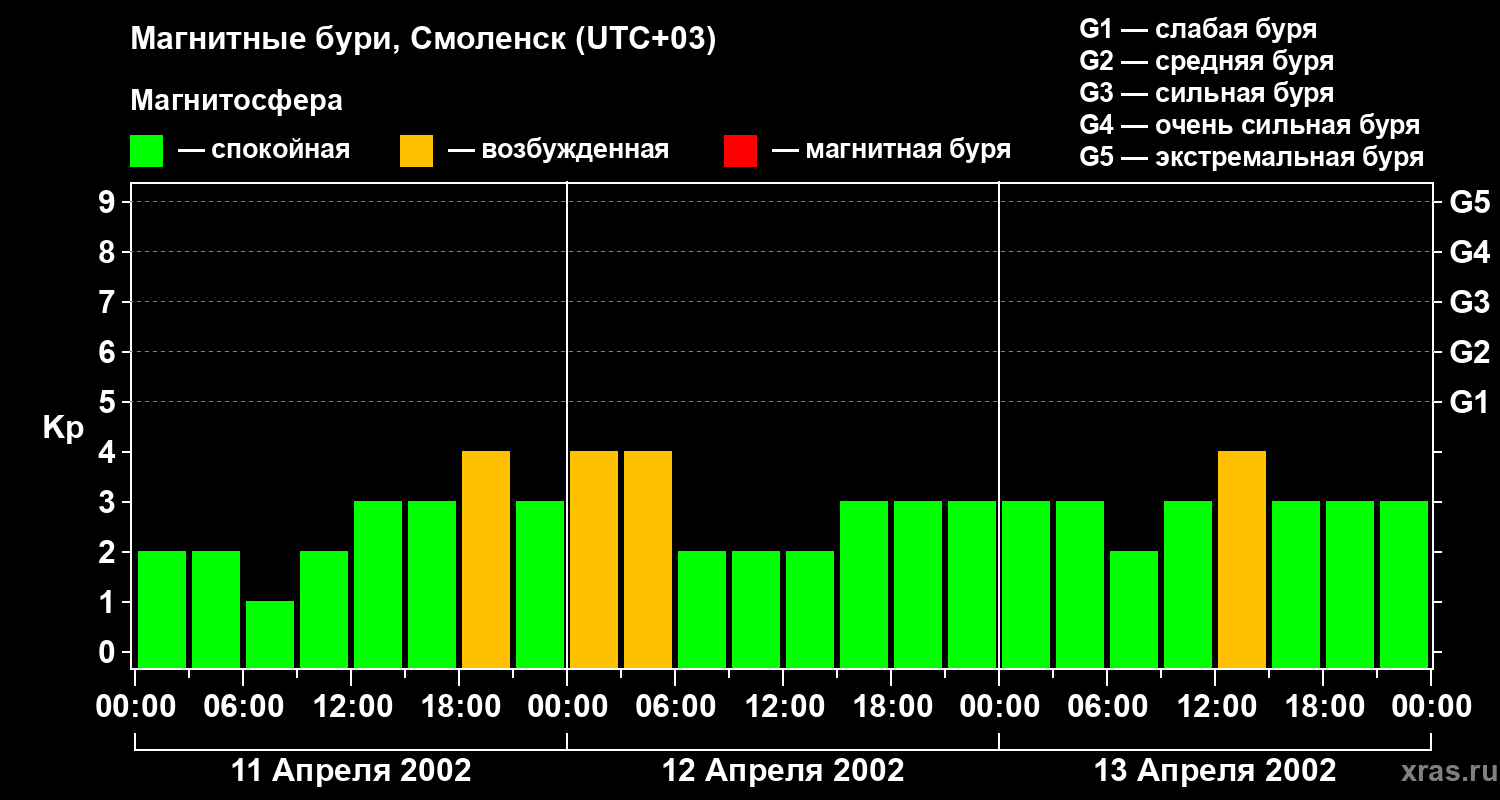
Task: Click the G5 label on right axis
Action: 1469,202
